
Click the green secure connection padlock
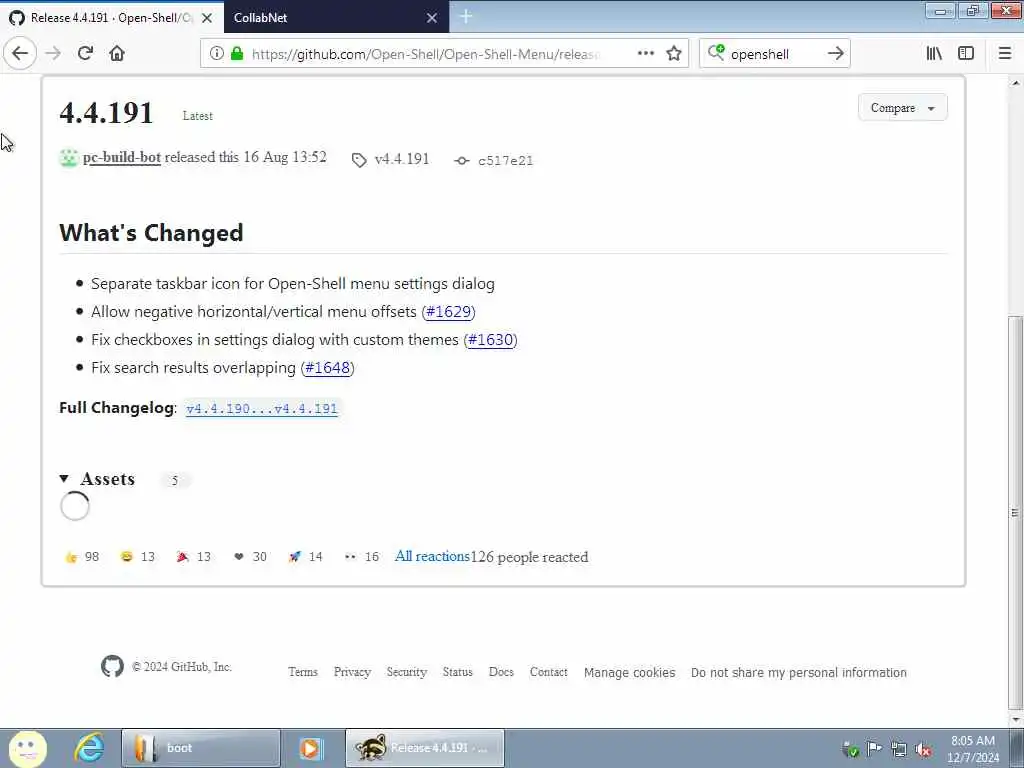237,54
